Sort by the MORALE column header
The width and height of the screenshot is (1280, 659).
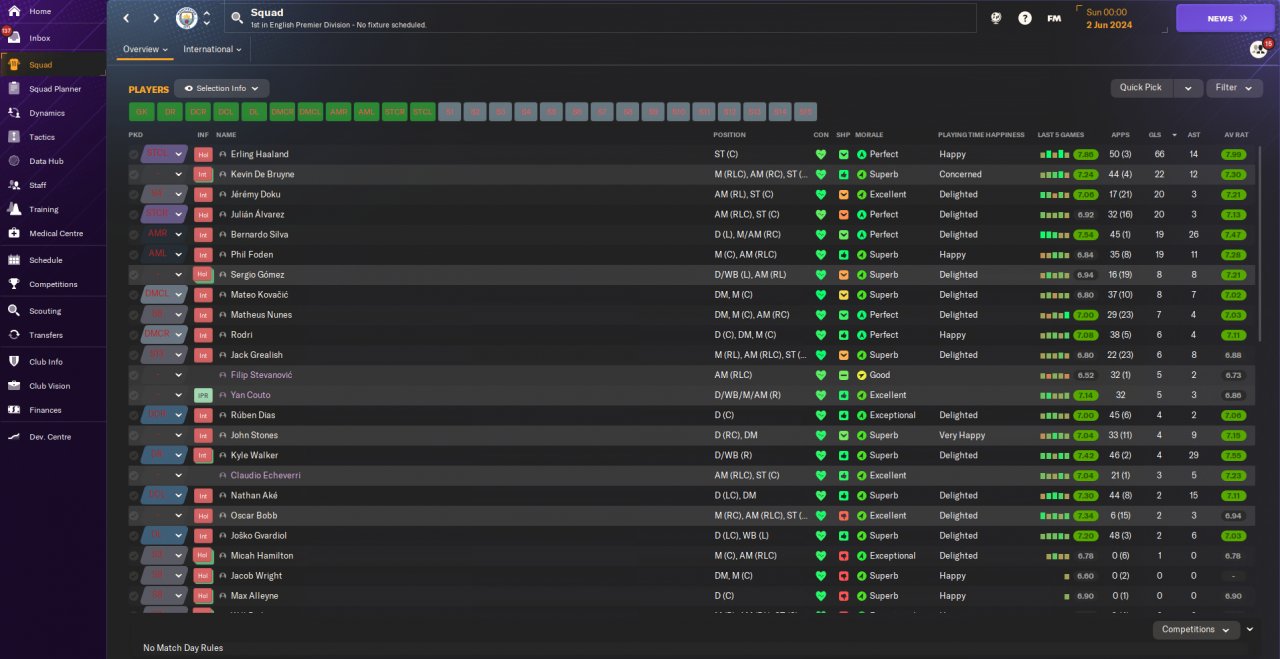(869, 135)
